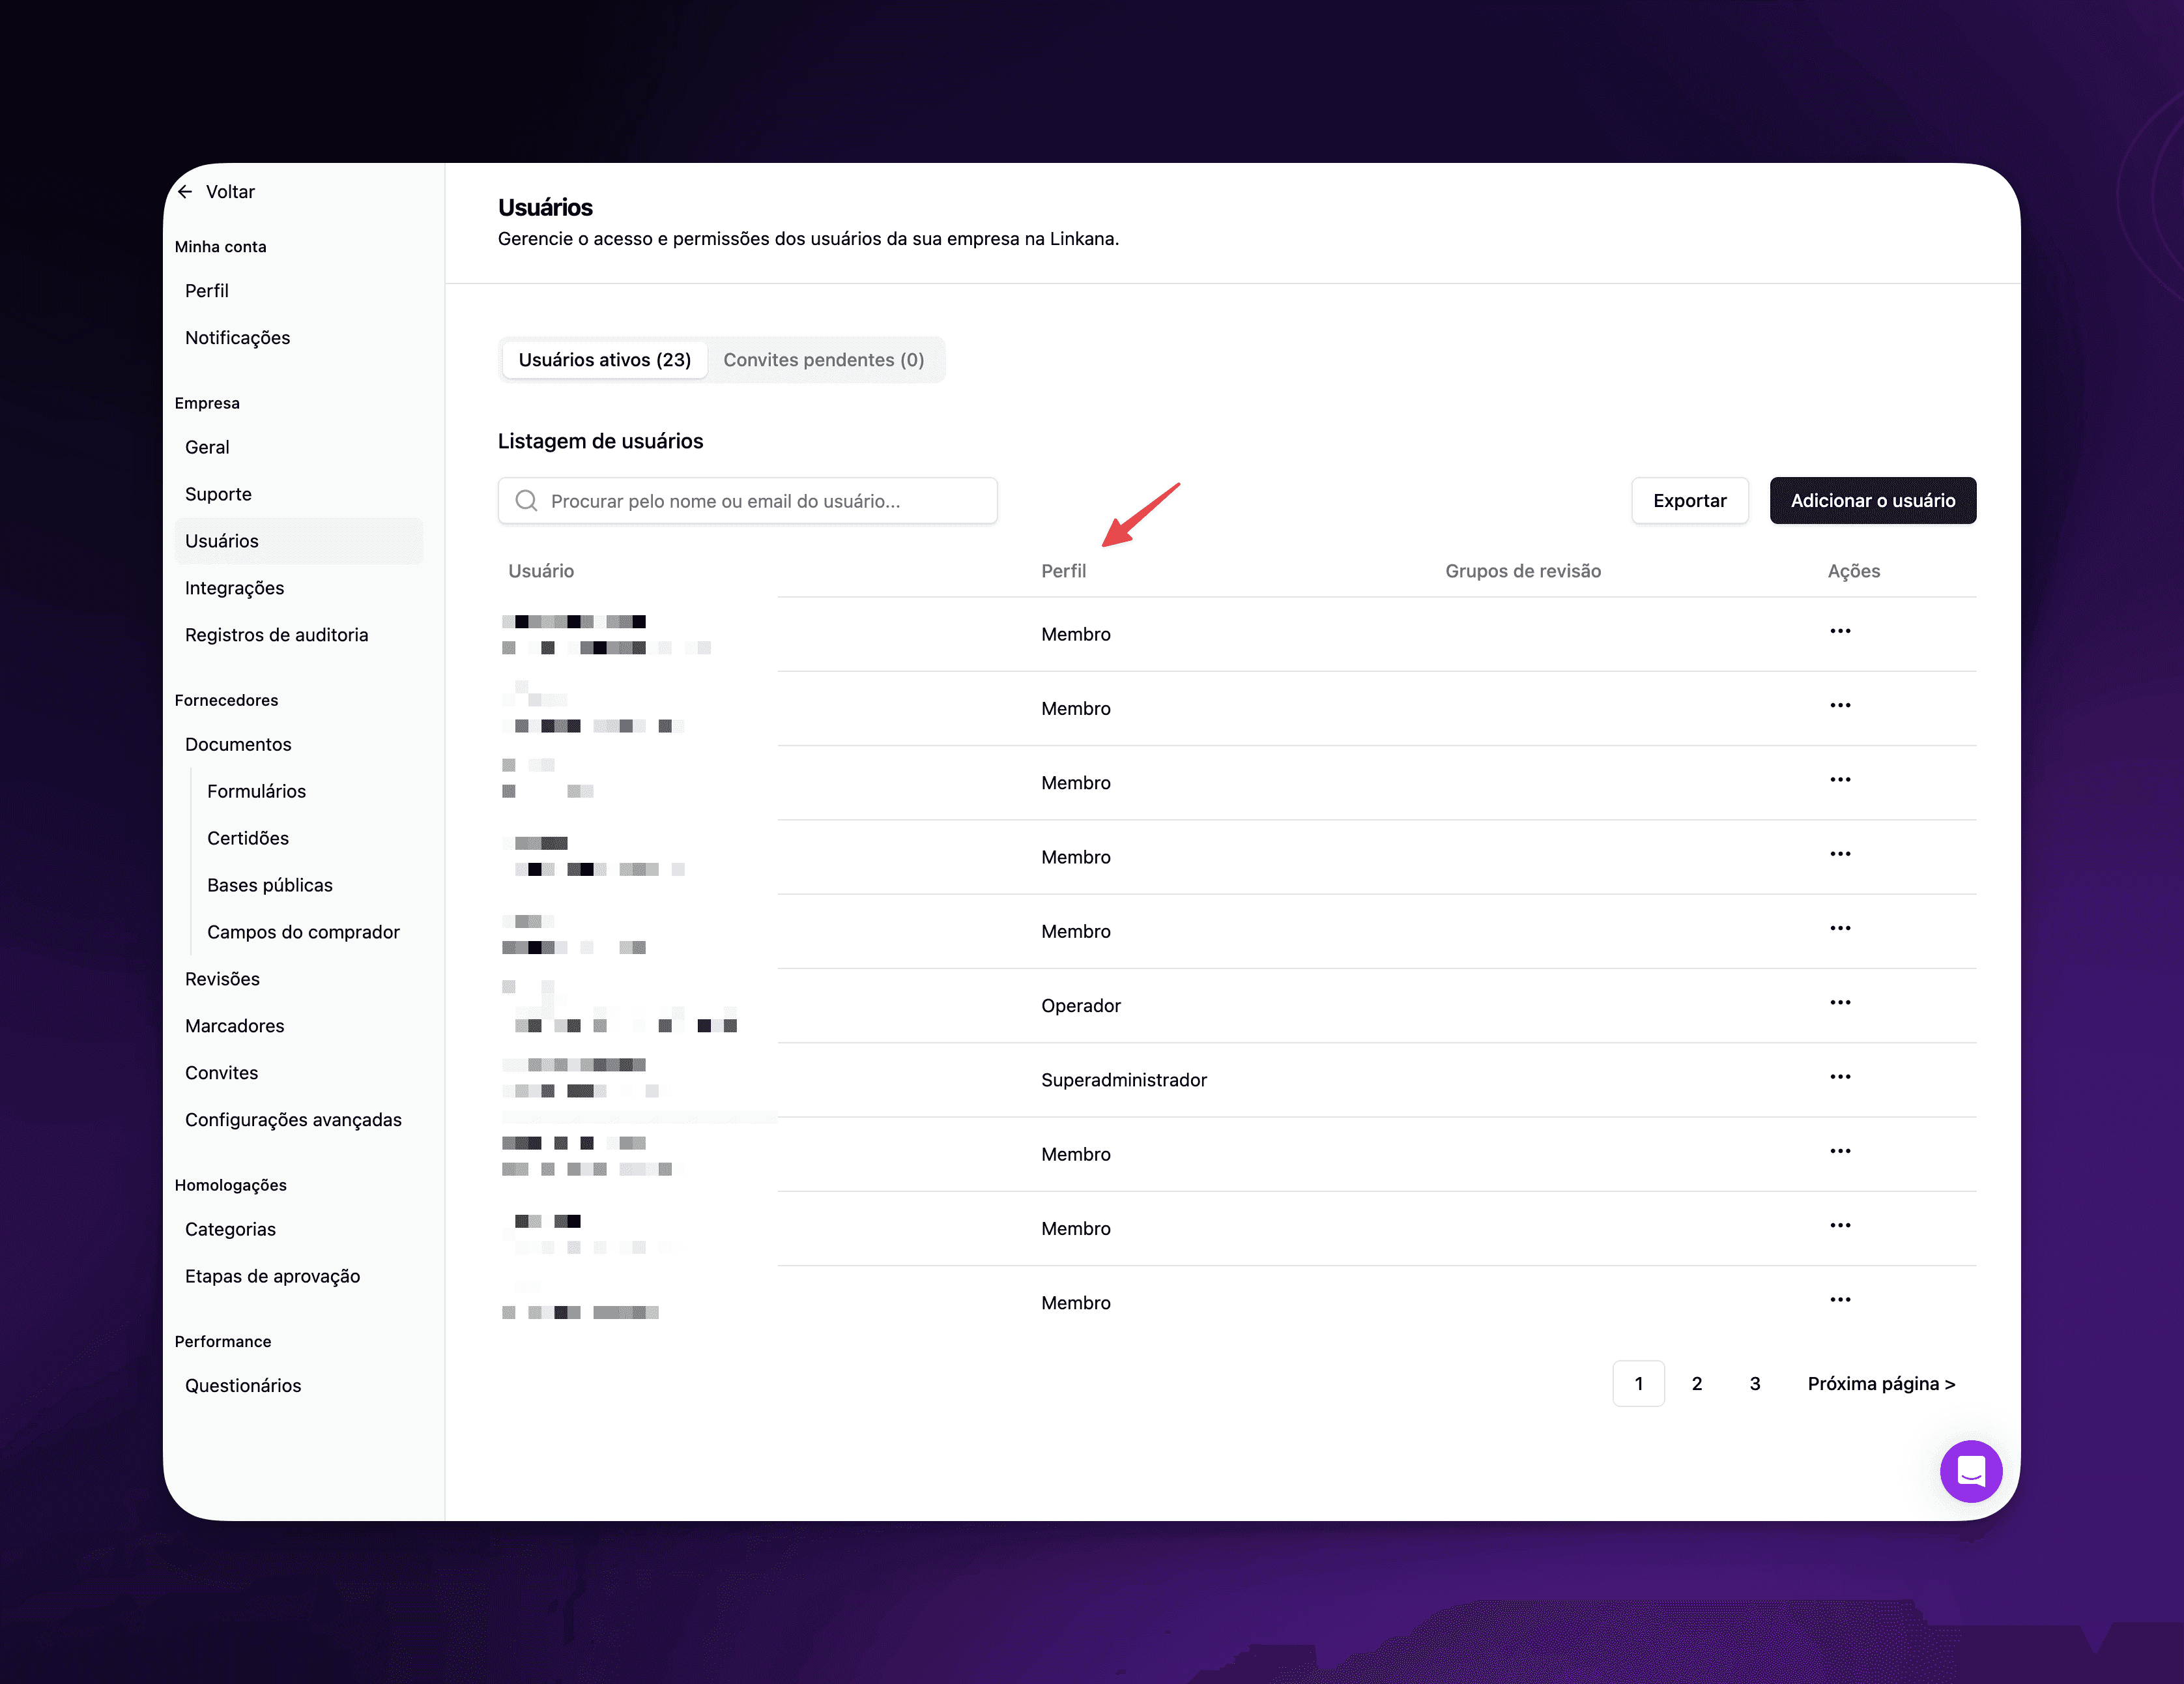Open Convites in the sidebar
This screenshot has width=2184, height=1684.
pos(222,1073)
